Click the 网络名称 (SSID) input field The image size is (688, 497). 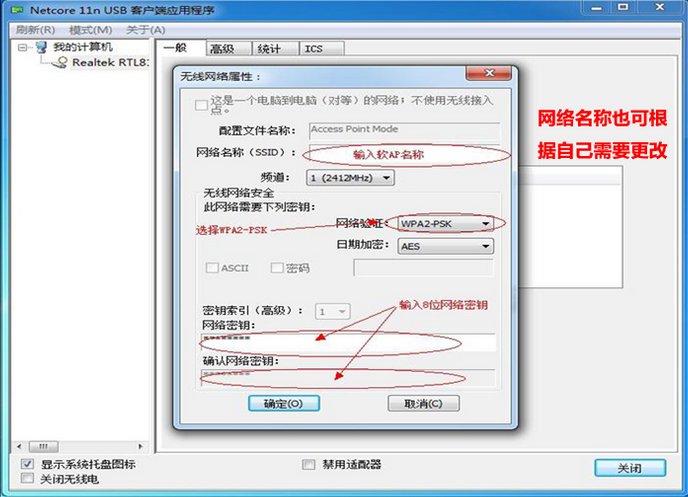coord(404,153)
